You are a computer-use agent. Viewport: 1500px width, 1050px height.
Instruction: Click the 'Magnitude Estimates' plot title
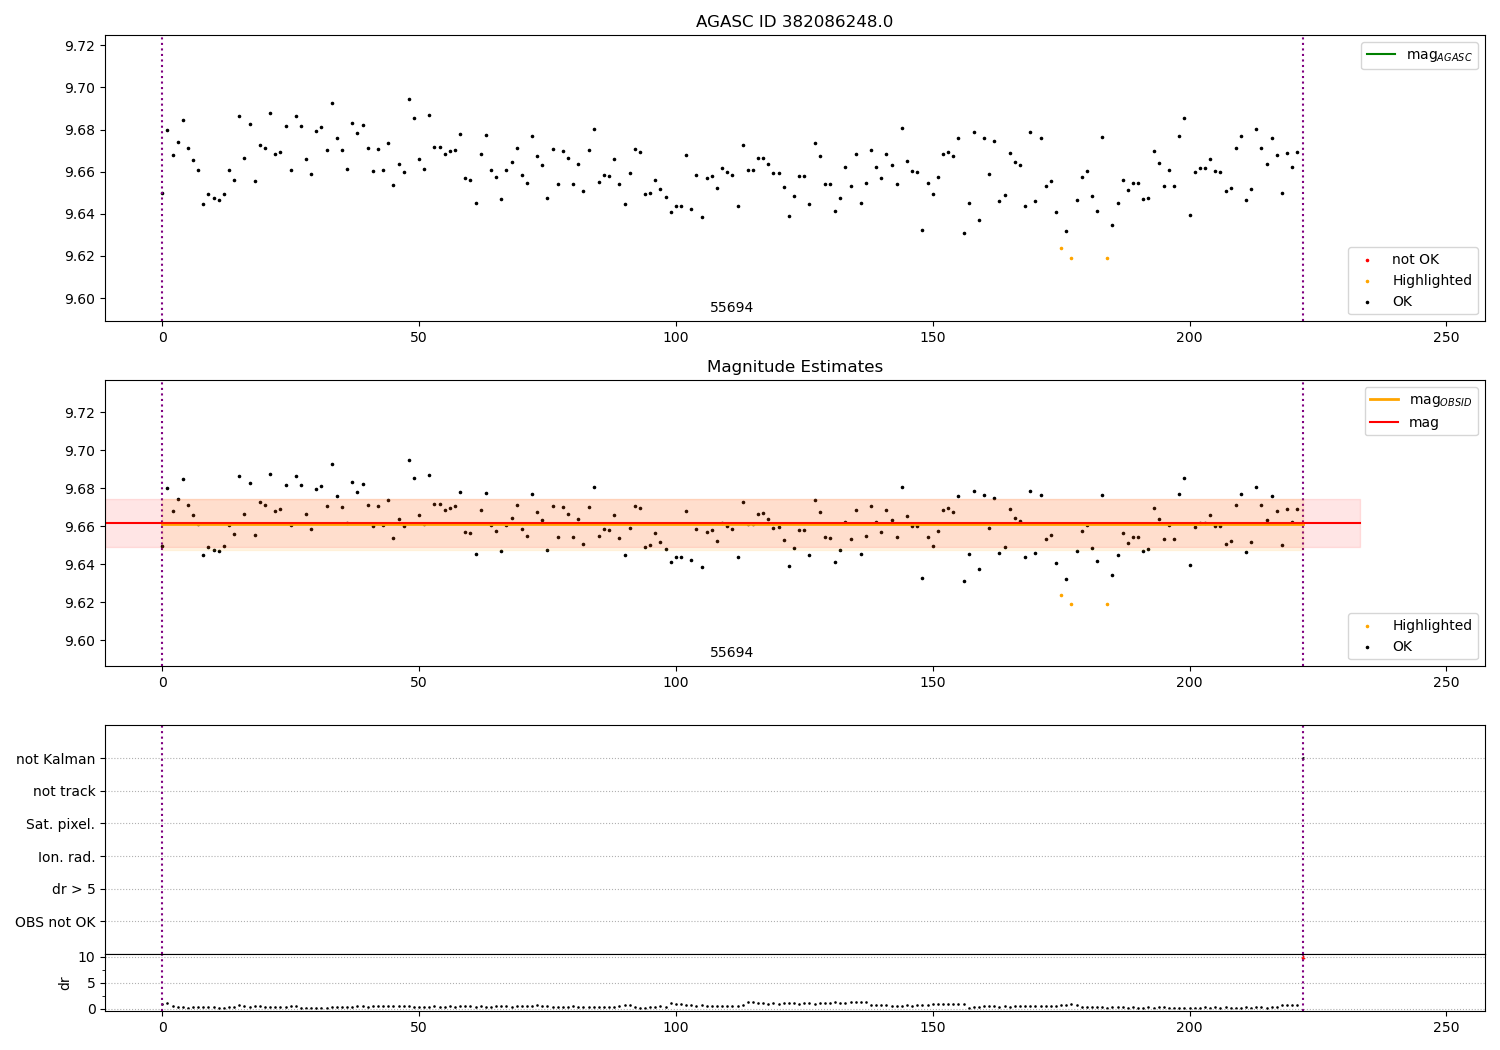click(794, 367)
